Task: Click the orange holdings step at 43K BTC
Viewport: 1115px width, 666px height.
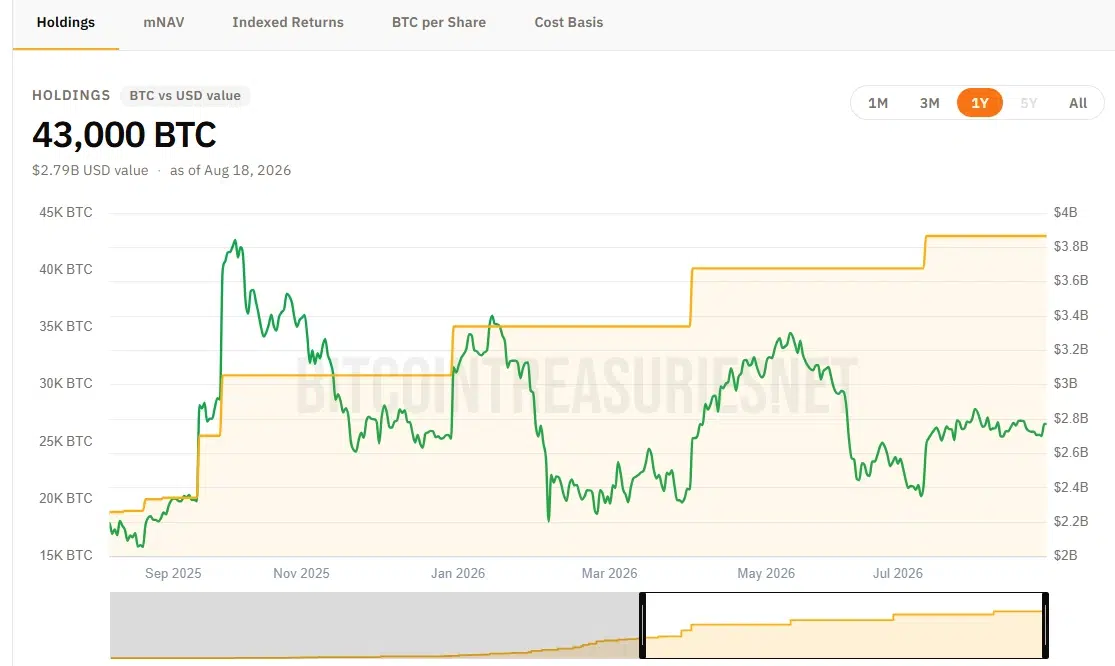Action: [x=986, y=235]
